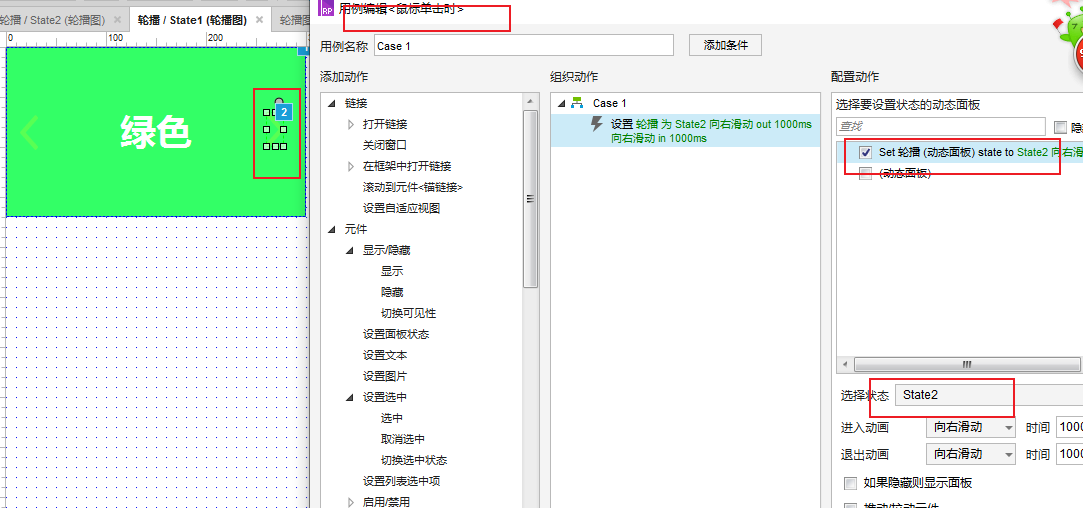
Task: Select the 设置面板状态 action
Action: coord(396,334)
